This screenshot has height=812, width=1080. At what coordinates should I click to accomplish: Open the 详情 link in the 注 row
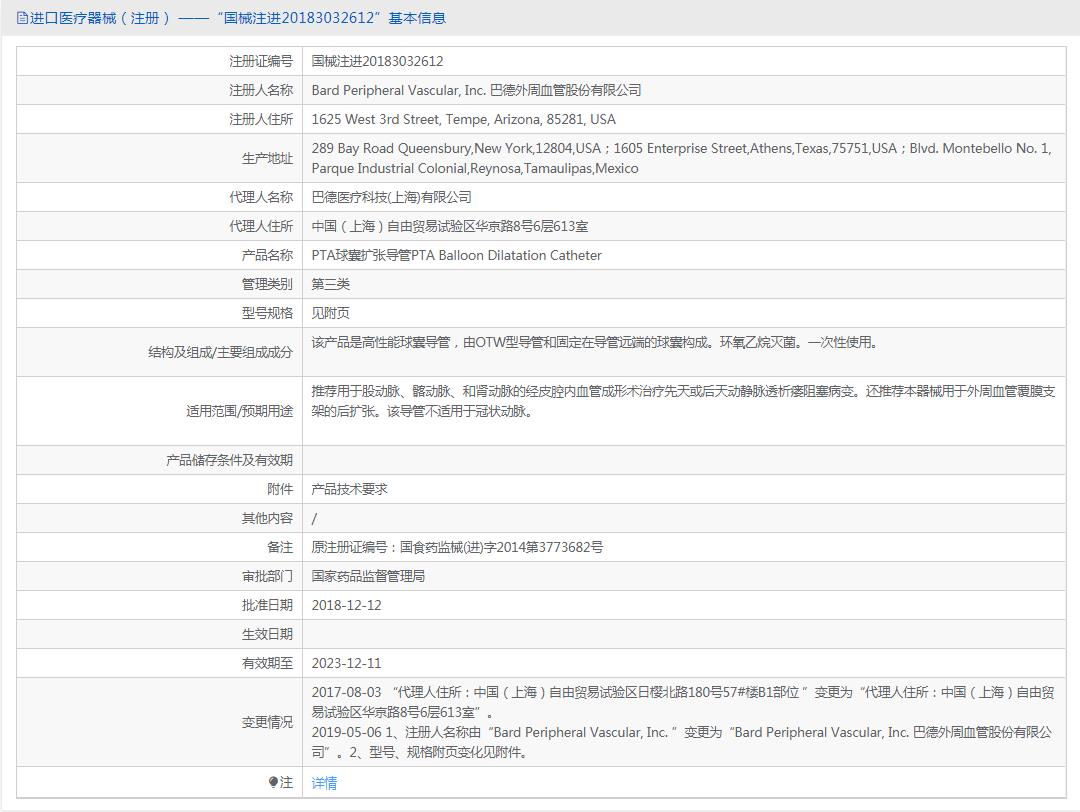pyautogui.click(x=324, y=782)
